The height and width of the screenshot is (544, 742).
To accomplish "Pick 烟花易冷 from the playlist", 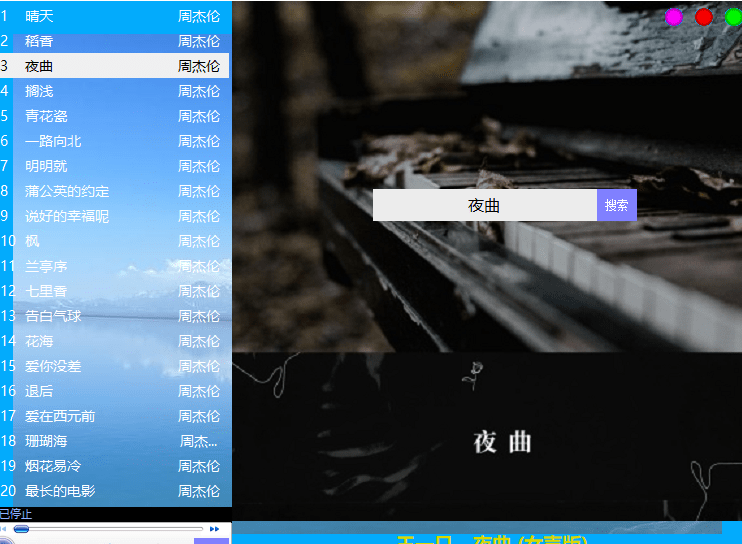I will click(53, 466).
